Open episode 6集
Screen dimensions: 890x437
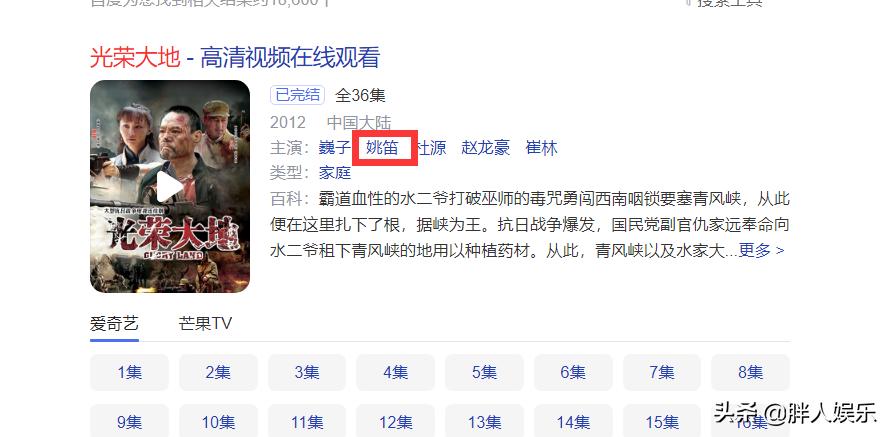point(573,372)
